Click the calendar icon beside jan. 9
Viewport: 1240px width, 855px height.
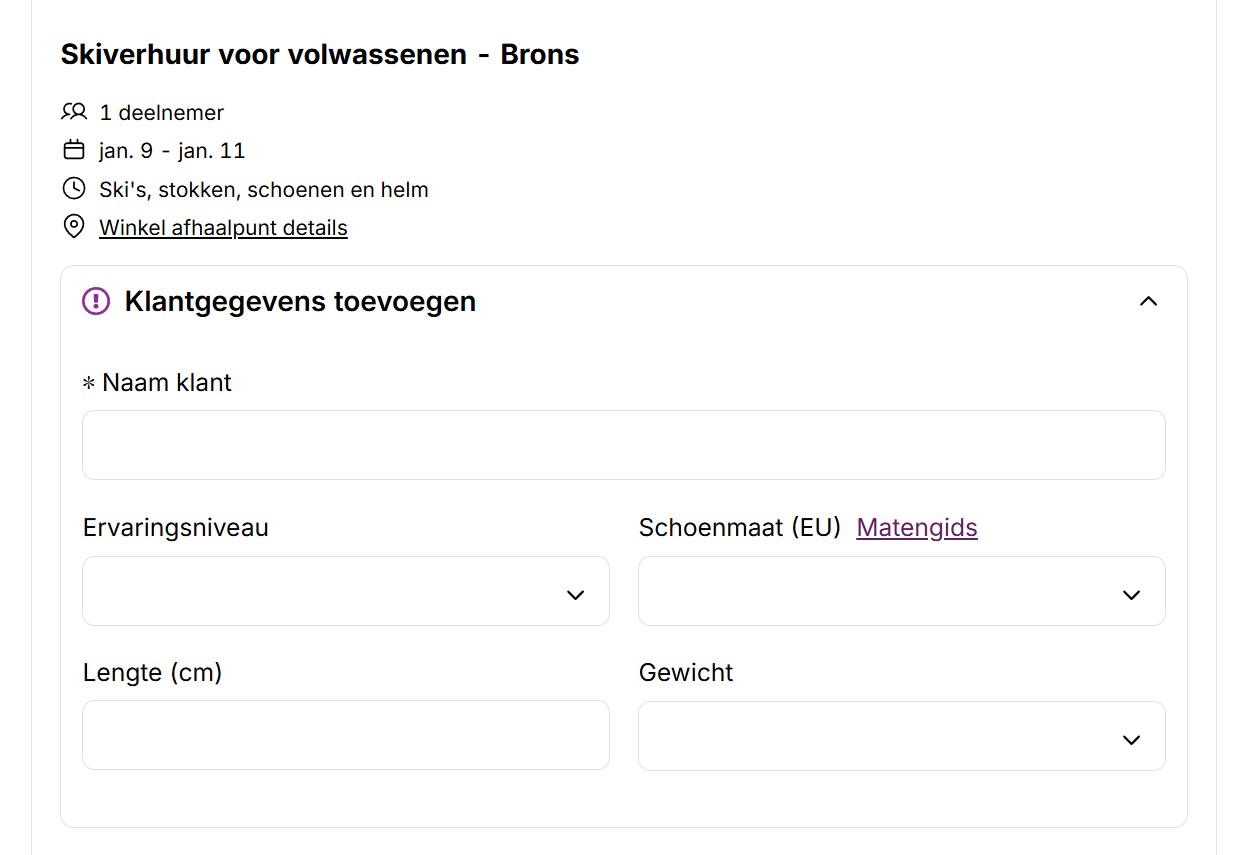tap(72, 148)
